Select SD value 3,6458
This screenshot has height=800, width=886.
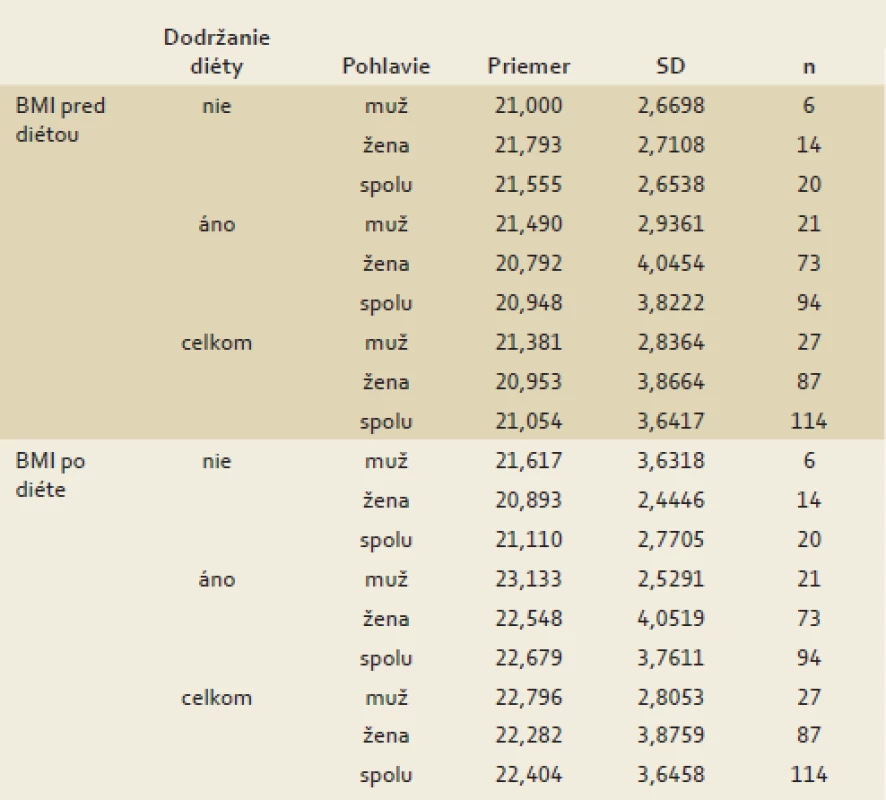pos(671,775)
